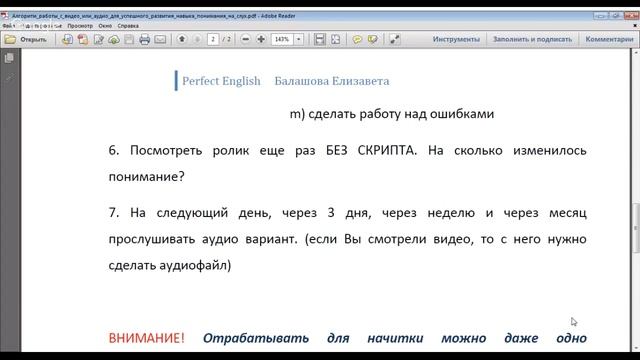Click the 143% zoom value field
The image size is (640, 360).
pos(282,39)
